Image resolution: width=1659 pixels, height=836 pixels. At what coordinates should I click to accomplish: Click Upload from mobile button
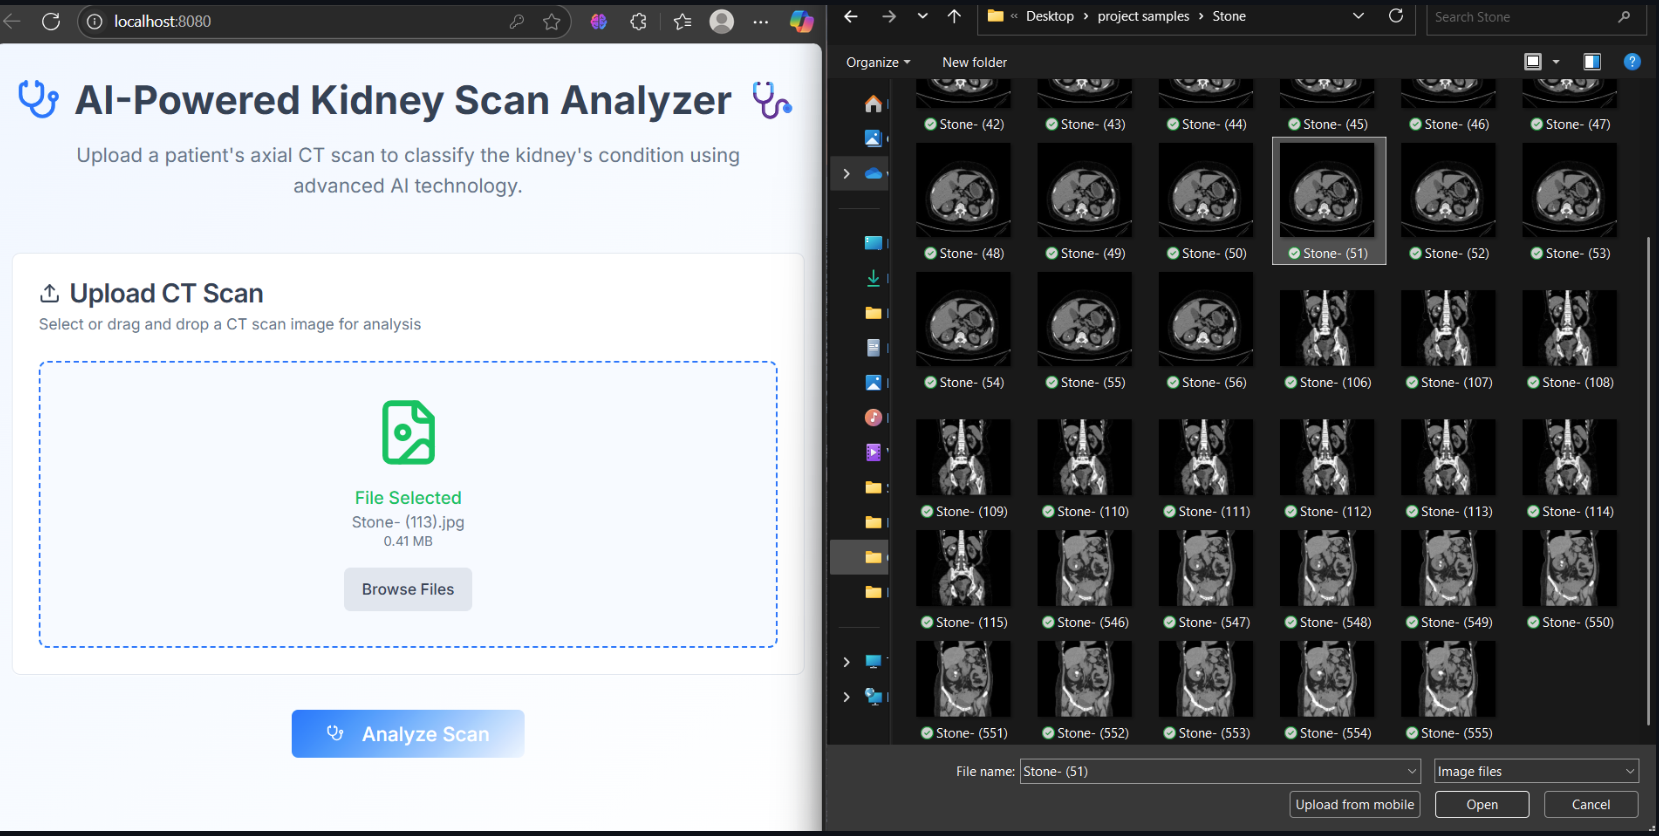[1355, 804]
